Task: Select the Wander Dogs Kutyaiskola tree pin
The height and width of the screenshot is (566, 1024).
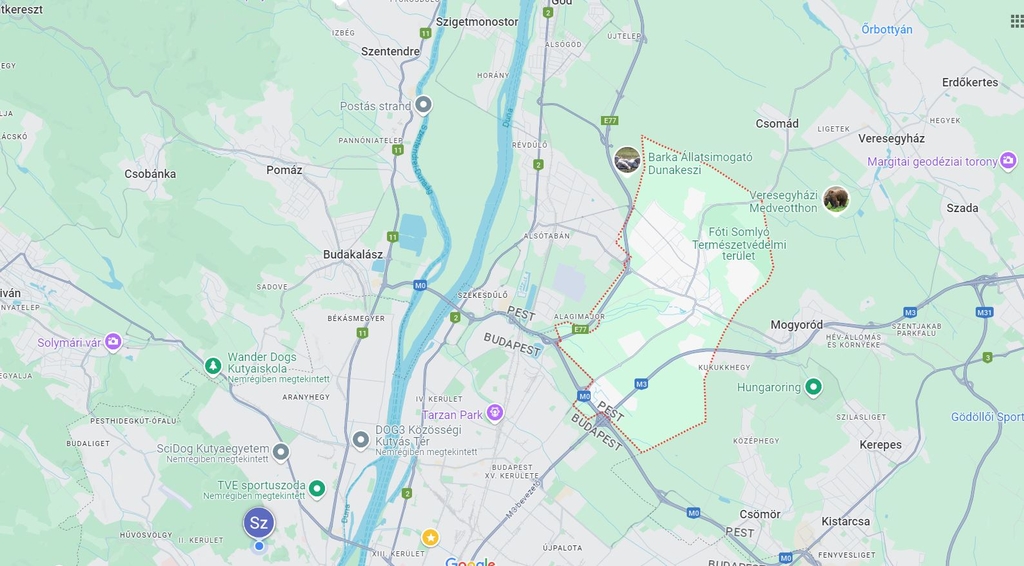Action: point(213,366)
